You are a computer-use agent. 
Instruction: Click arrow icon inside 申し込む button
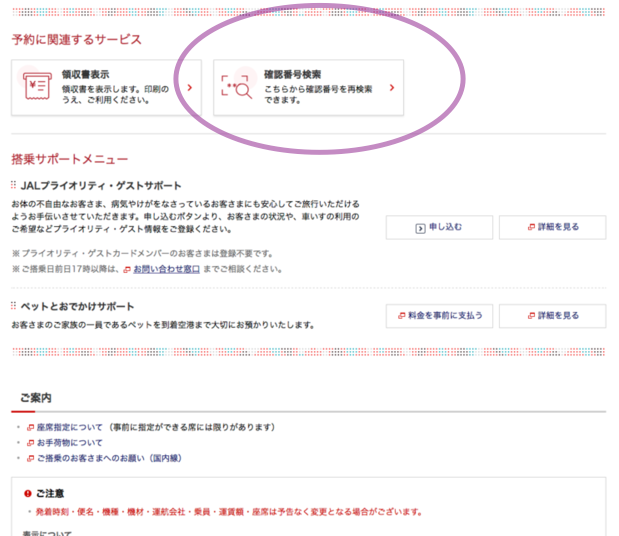coord(420,228)
